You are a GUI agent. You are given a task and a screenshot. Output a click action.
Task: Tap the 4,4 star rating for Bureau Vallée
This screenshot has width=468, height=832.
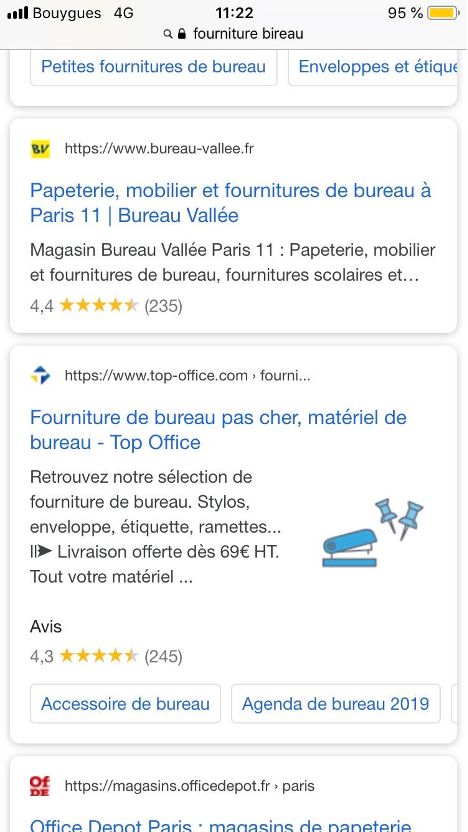click(x=106, y=306)
